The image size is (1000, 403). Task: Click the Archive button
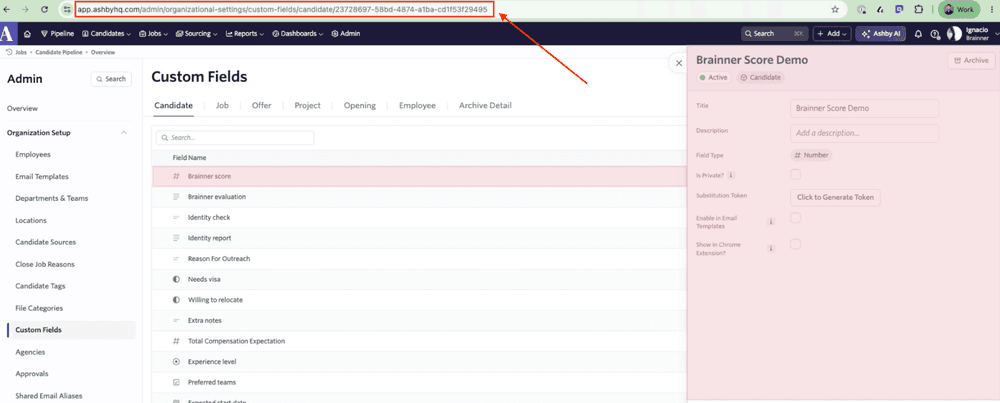pyautogui.click(x=971, y=61)
